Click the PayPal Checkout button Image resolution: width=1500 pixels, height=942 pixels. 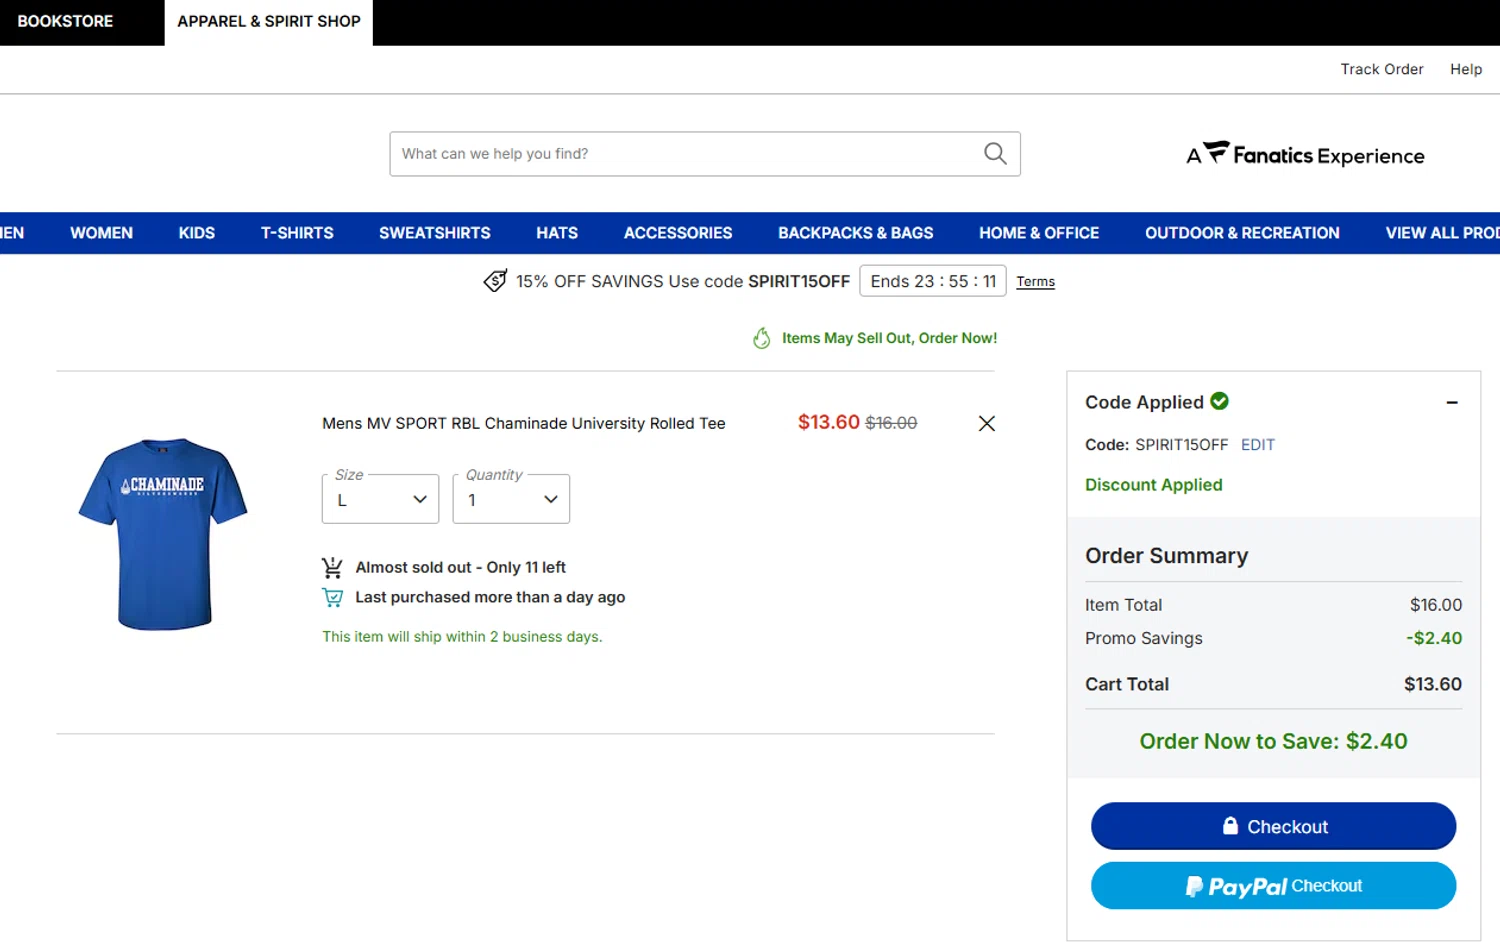tap(1273, 886)
